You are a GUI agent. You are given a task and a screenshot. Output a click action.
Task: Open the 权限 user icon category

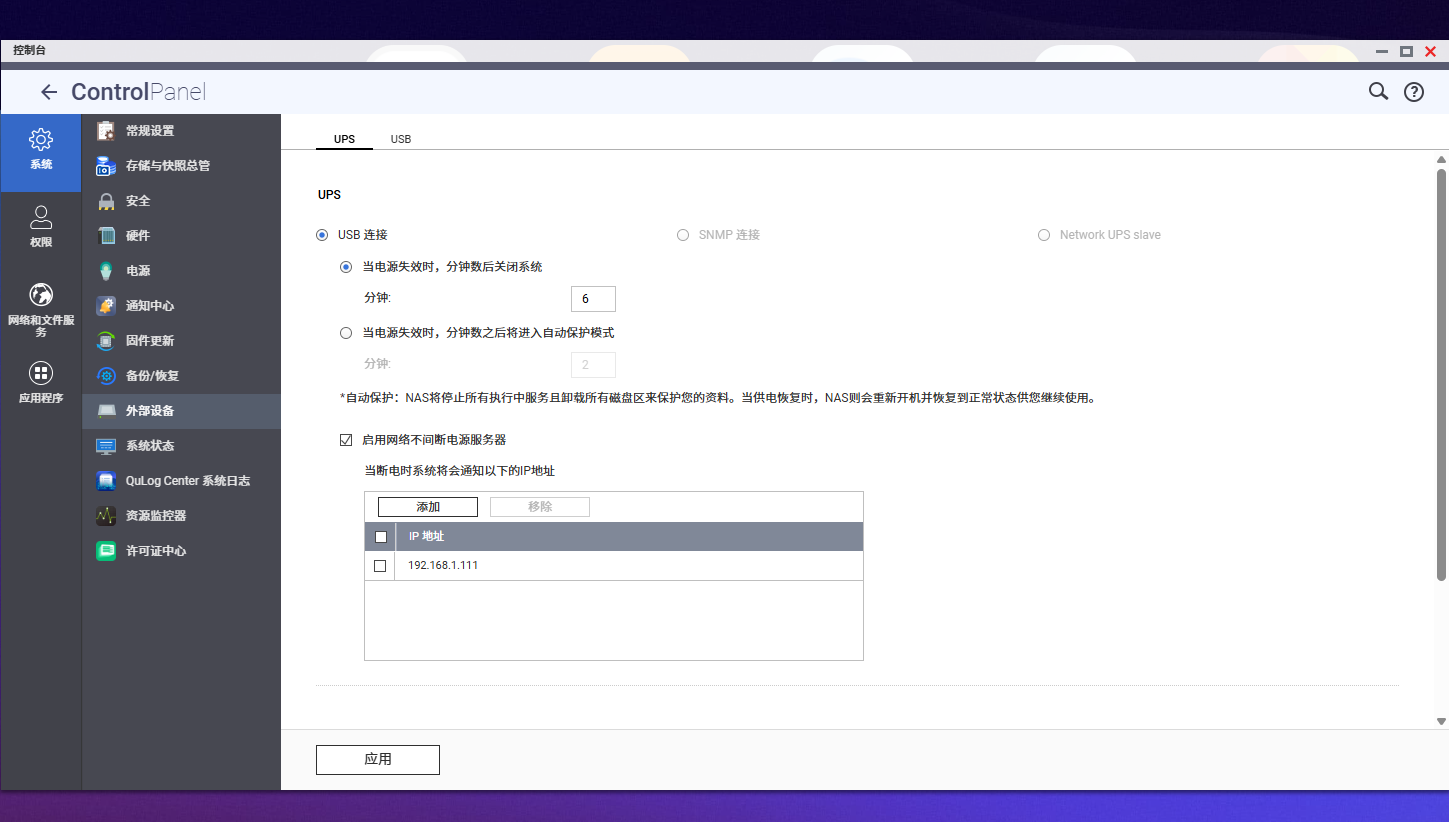click(41, 217)
